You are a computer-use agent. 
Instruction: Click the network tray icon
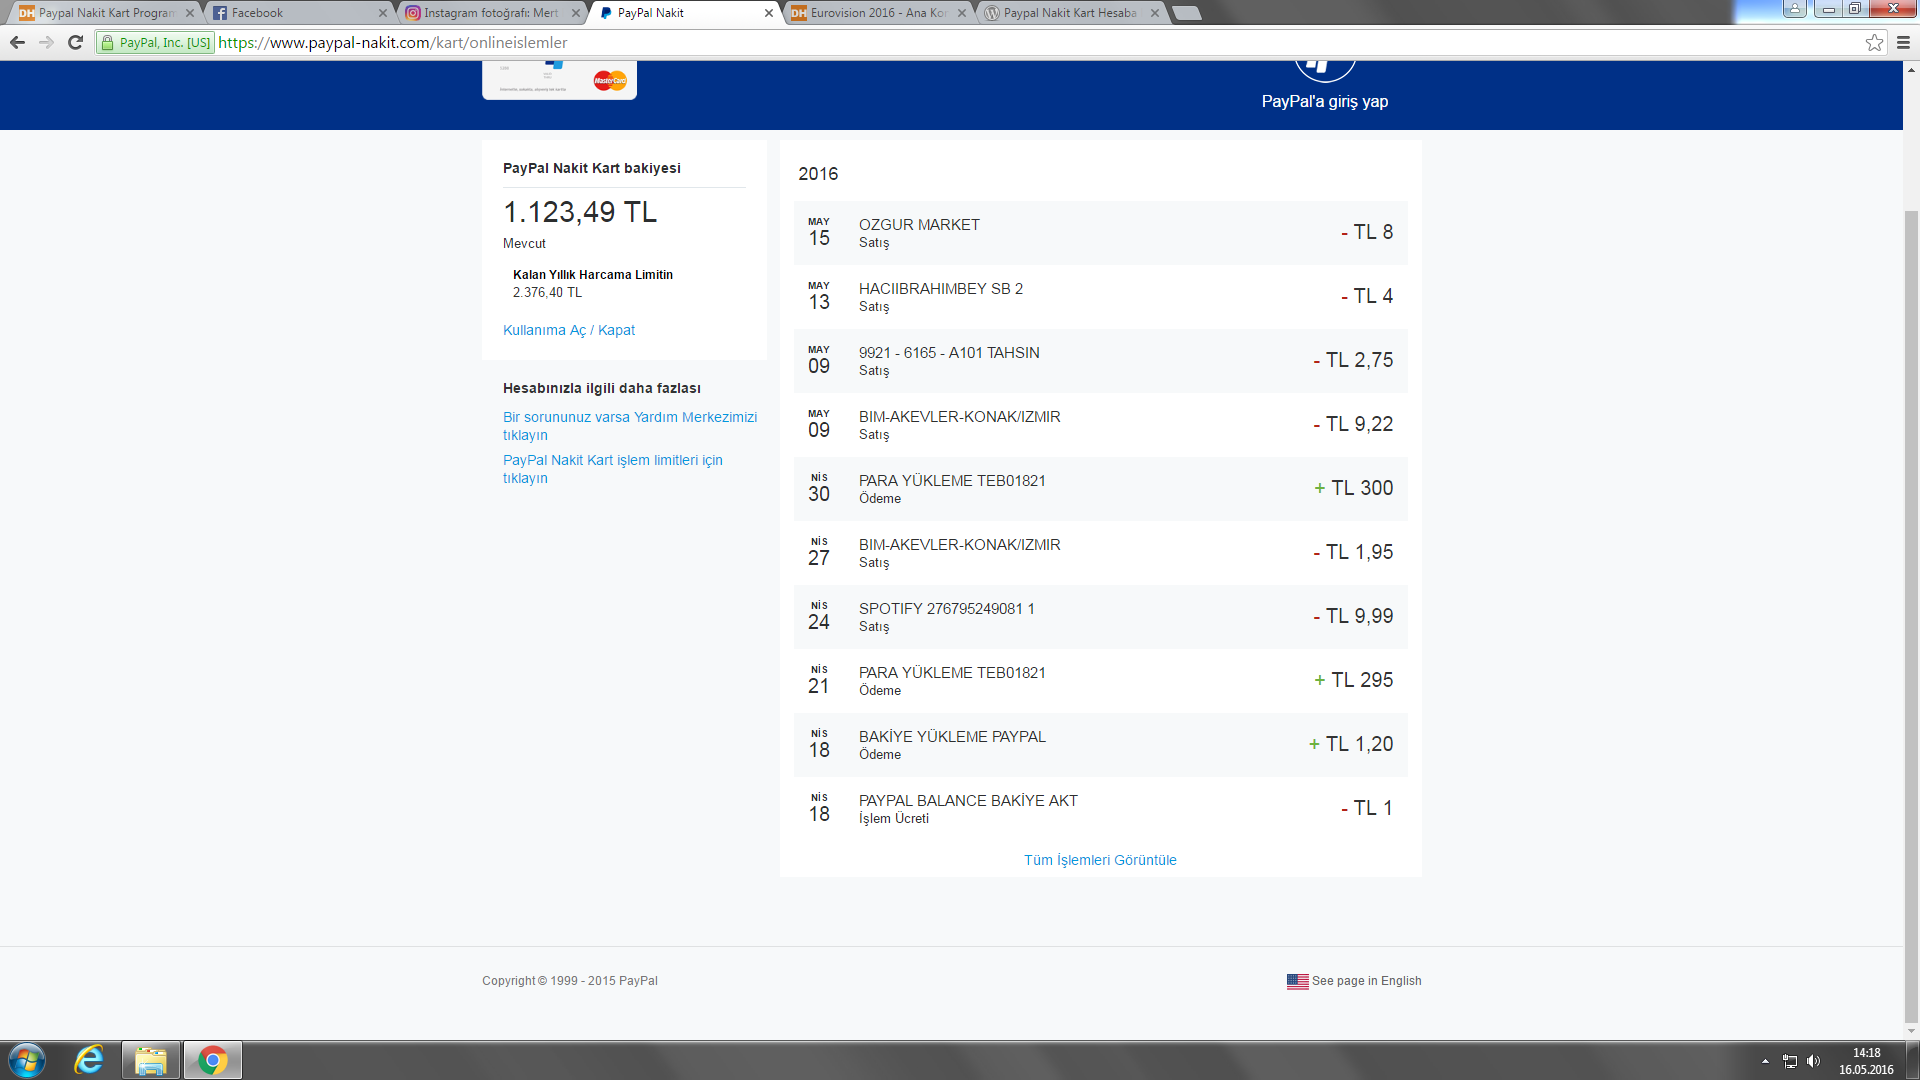click(1790, 1061)
